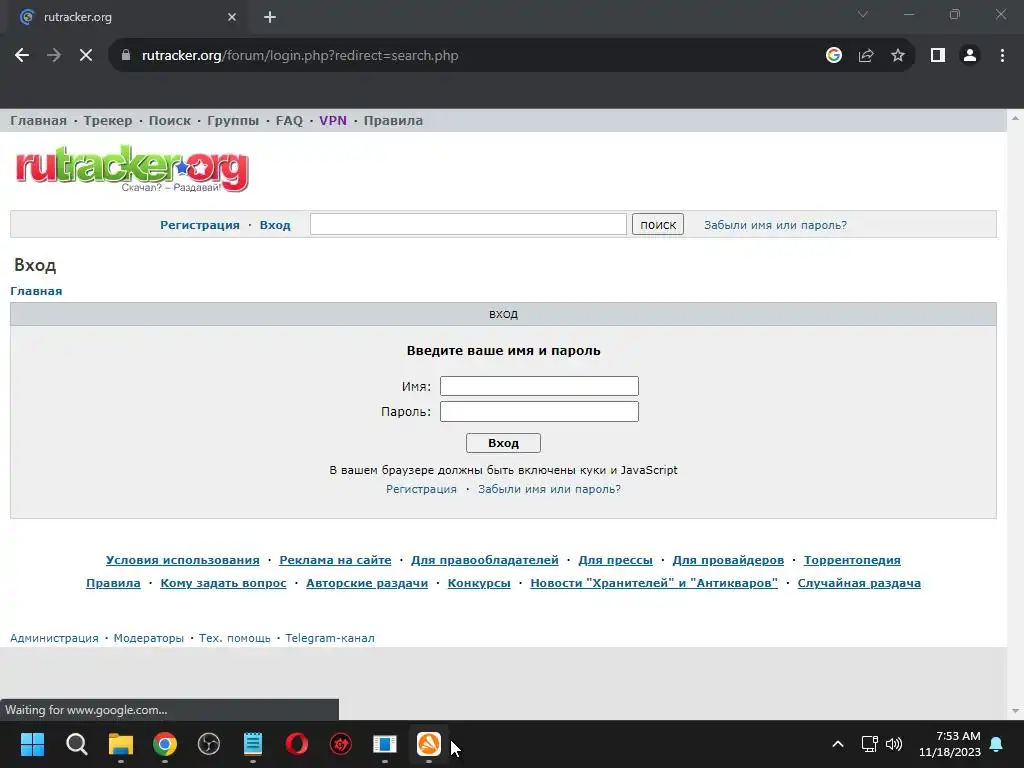Image resolution: width=1024 pixels, height=768 pixels.
Task: Go back to the previous page
Action: tap(22, 56)
